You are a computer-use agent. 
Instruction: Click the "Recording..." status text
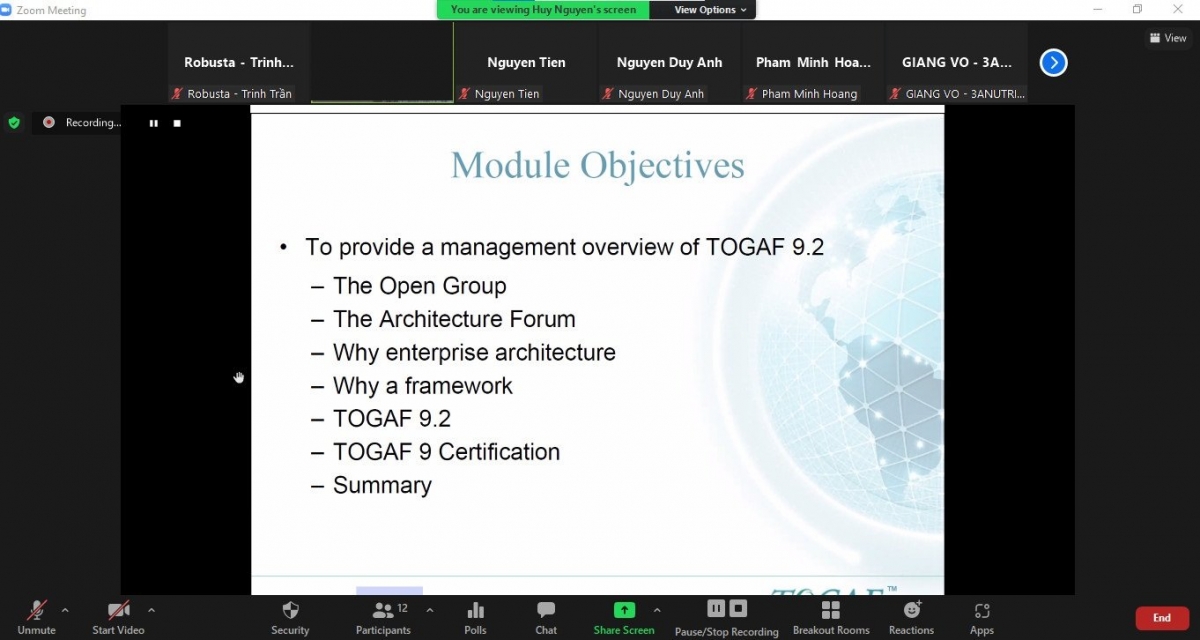tap(93, 123)
